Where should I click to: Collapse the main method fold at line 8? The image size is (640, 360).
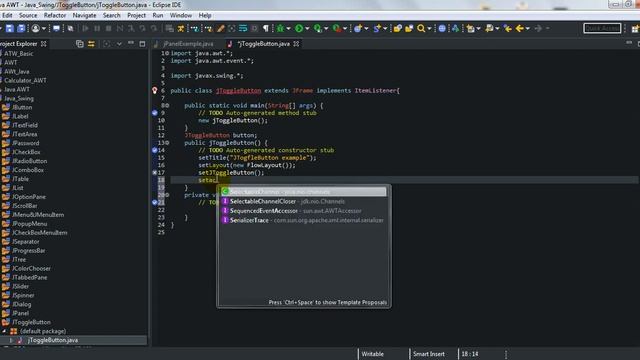tap(167, 106)
